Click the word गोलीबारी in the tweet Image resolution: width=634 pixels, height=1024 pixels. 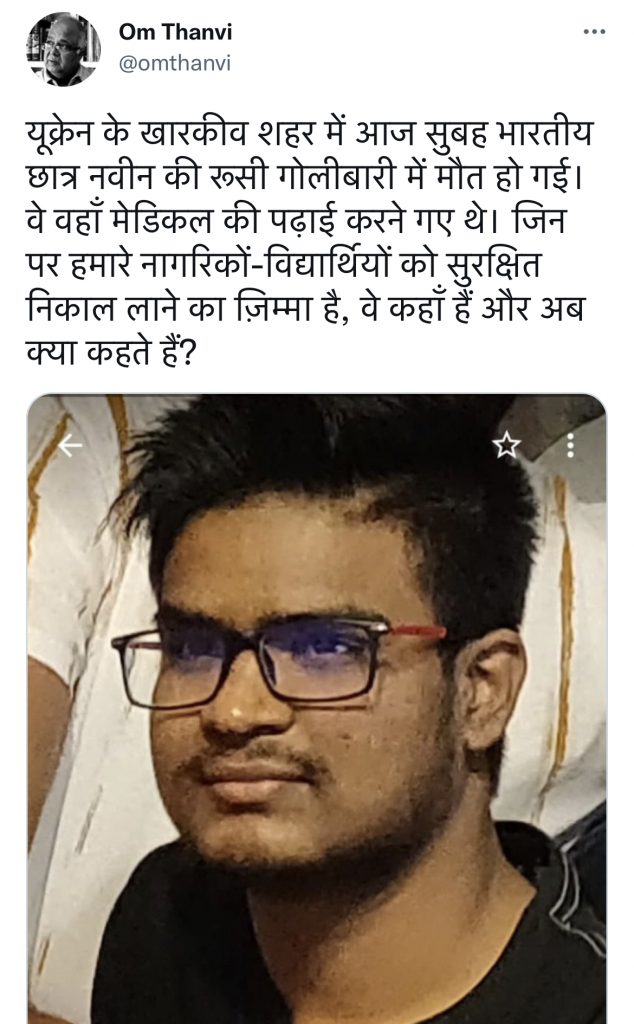pyautogui.click(x=337, y=177)
